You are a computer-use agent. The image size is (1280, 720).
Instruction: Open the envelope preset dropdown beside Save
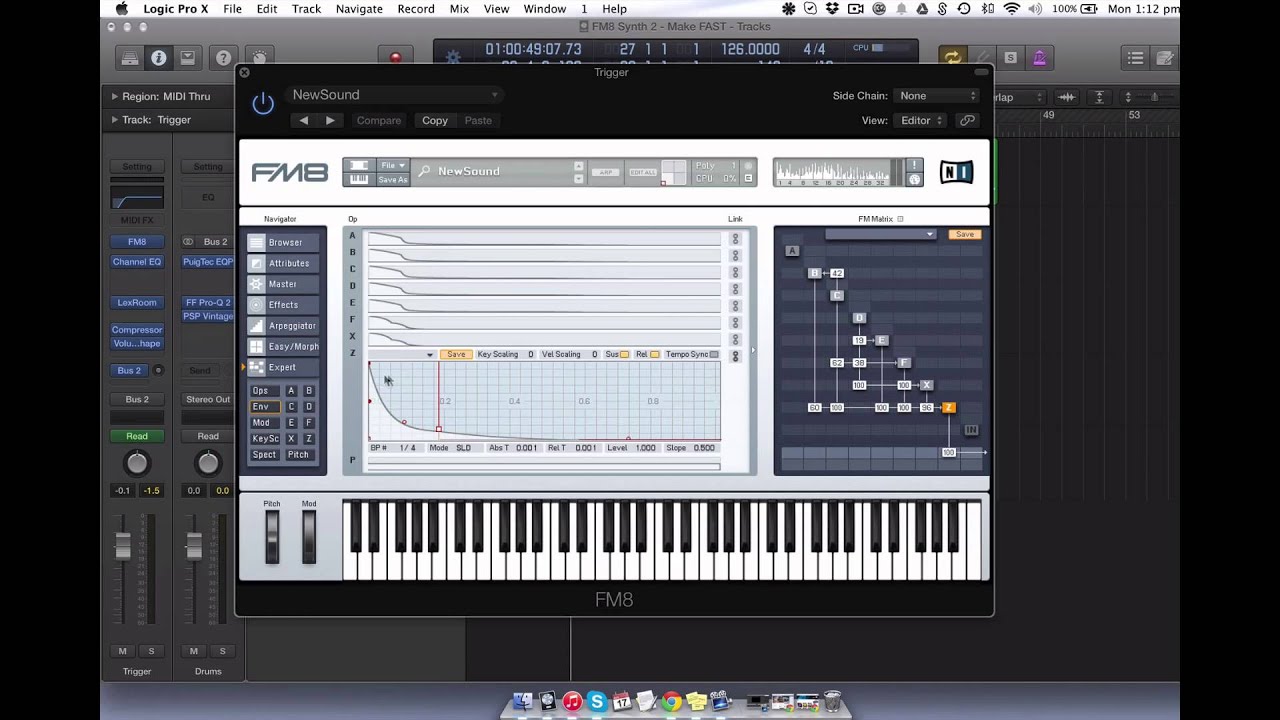tap(402, 355)
